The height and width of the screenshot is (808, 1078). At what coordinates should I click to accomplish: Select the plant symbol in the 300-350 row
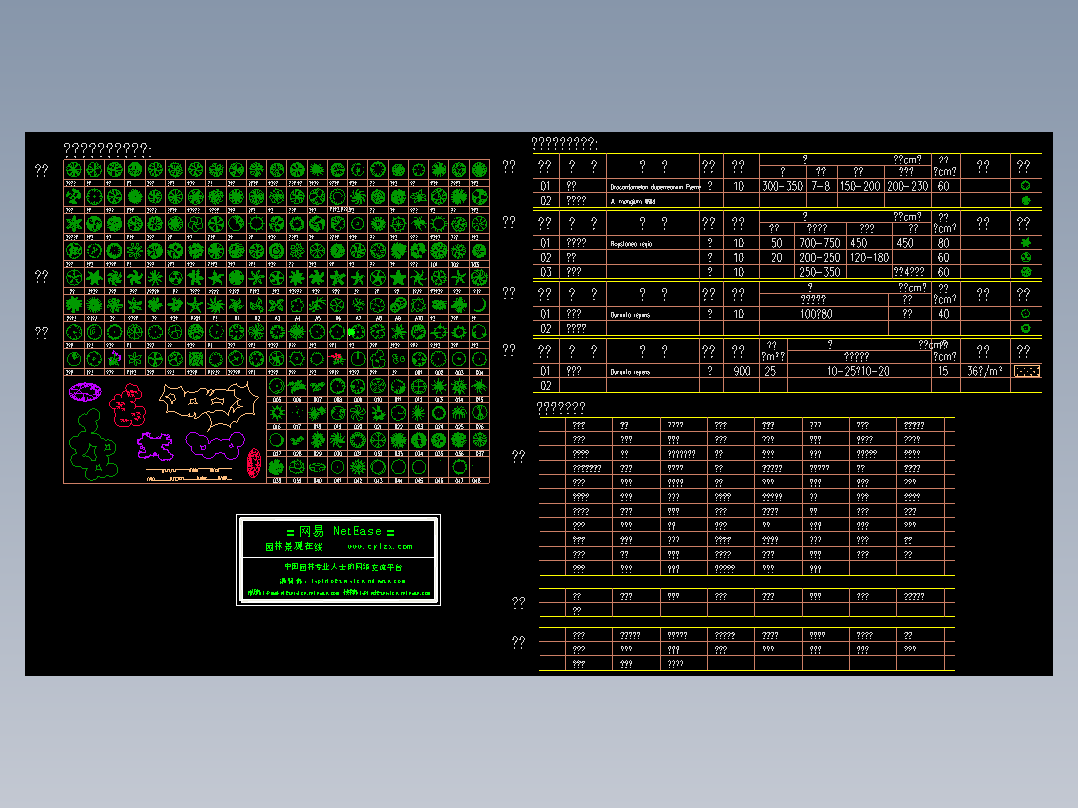pos(1026,186)
